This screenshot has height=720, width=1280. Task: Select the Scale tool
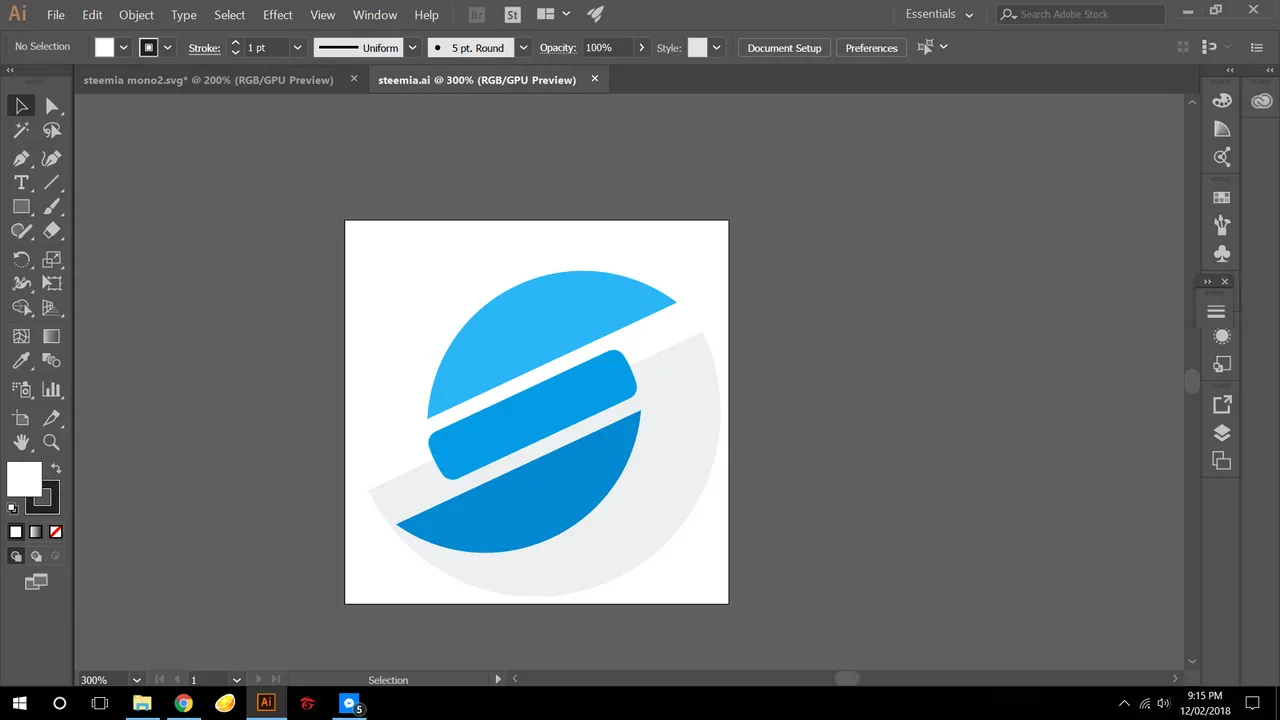tap(52, 259)
